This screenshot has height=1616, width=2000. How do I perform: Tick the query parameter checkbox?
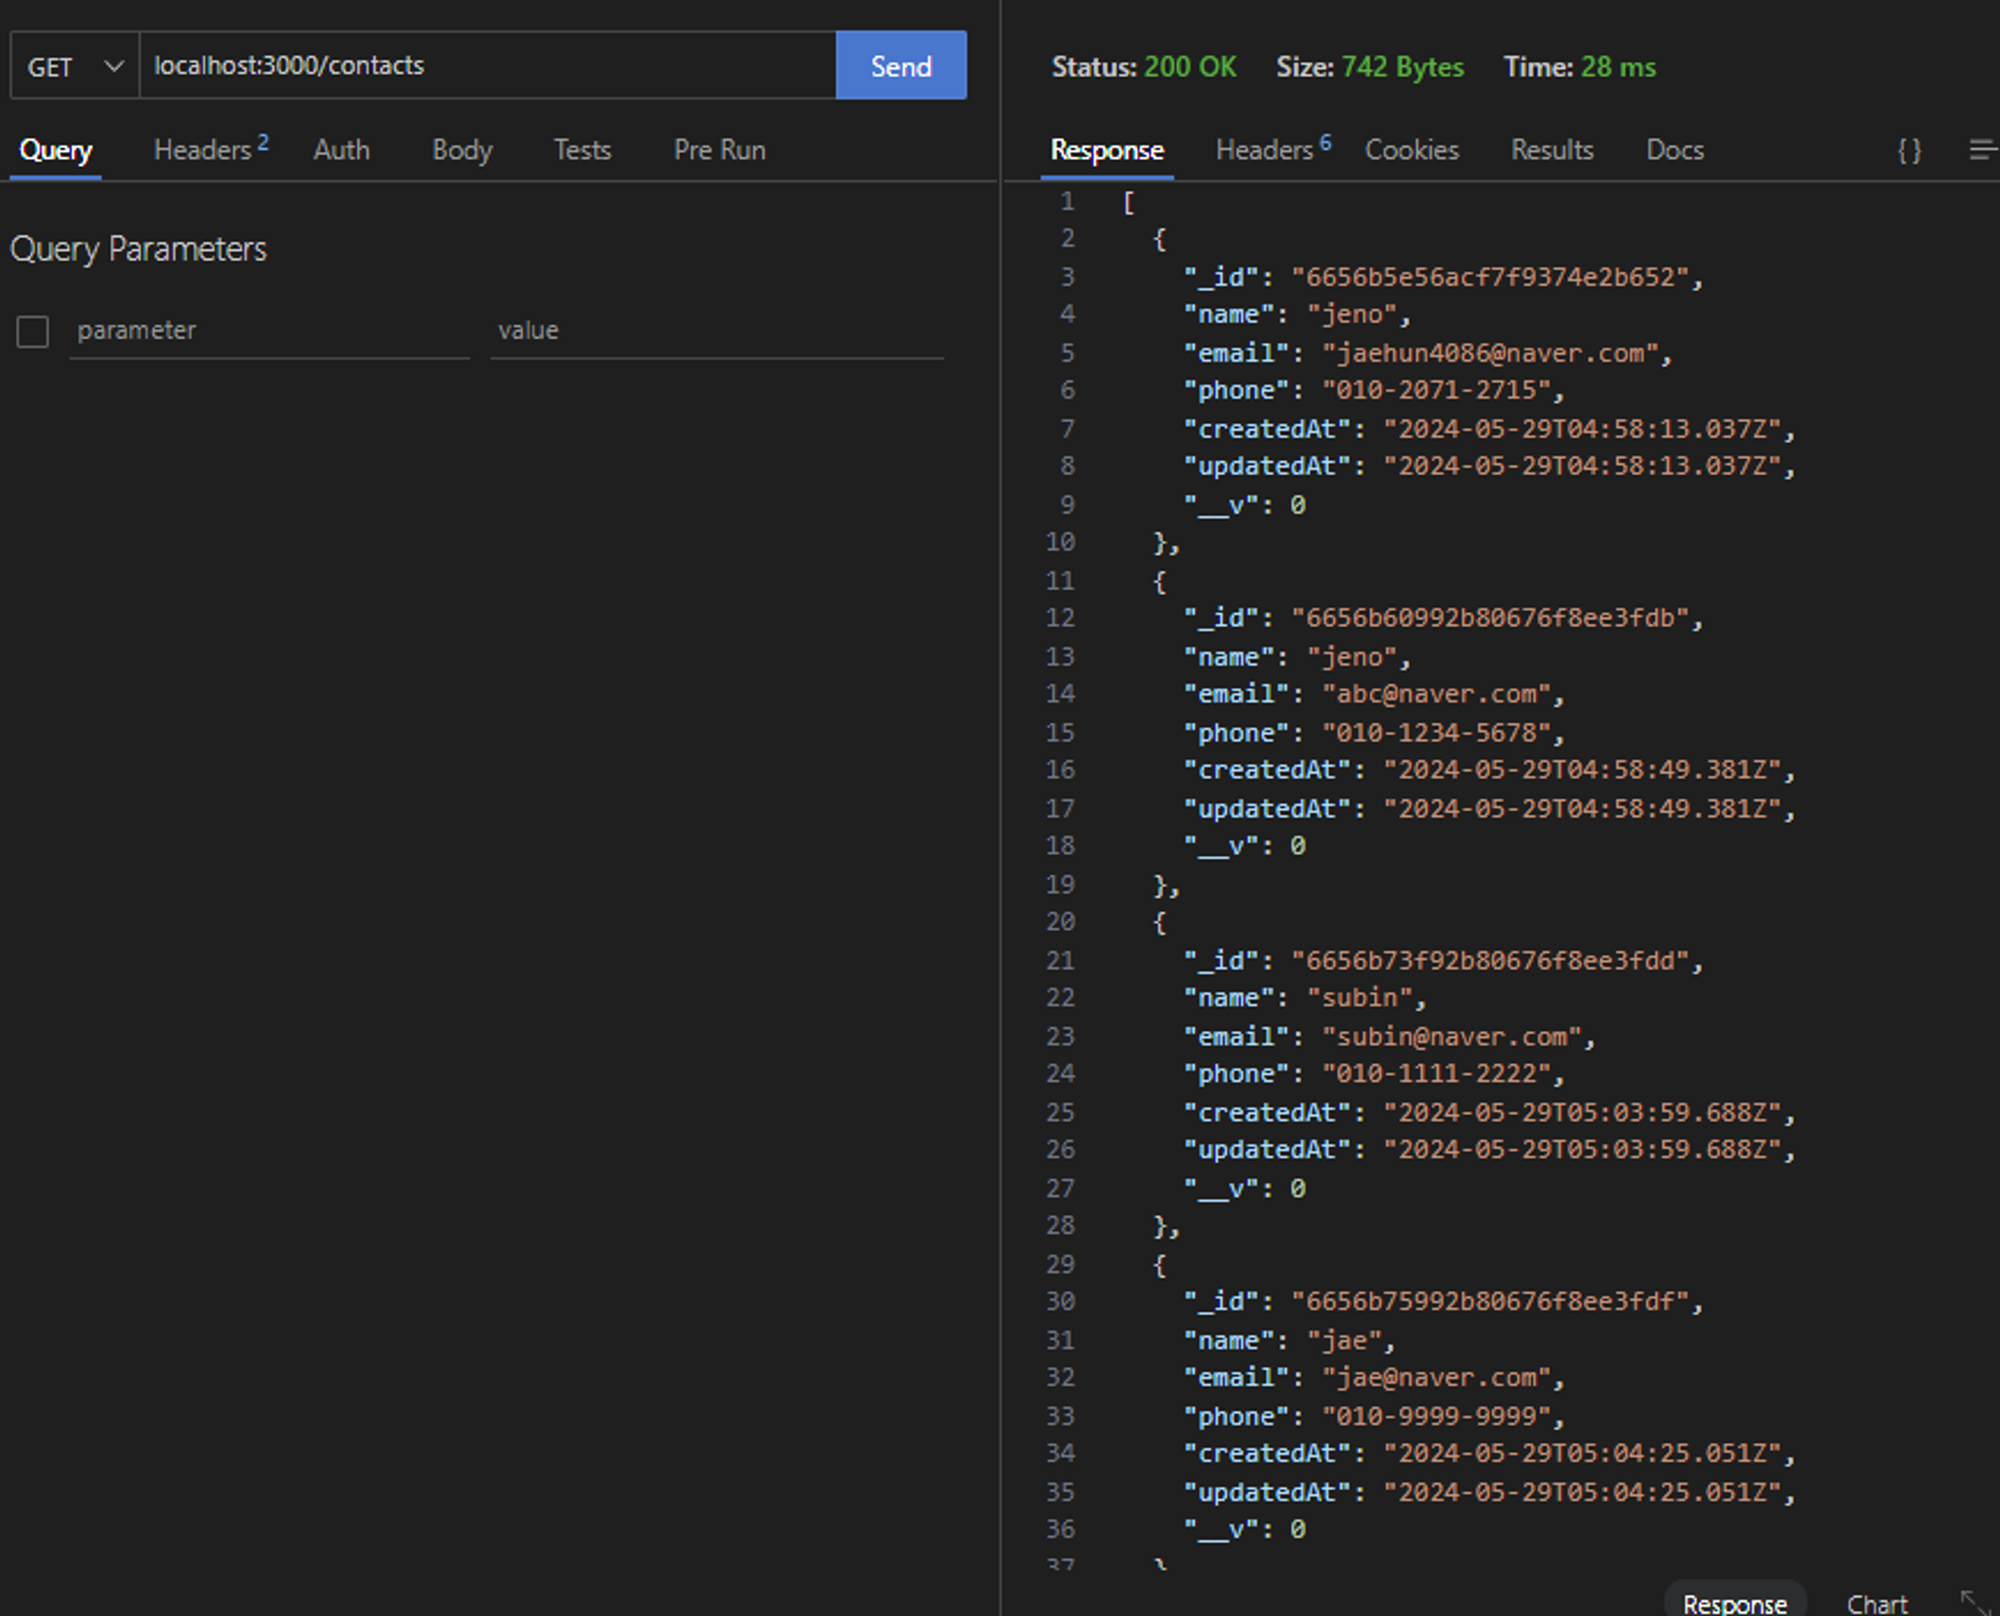coord(33,331)
